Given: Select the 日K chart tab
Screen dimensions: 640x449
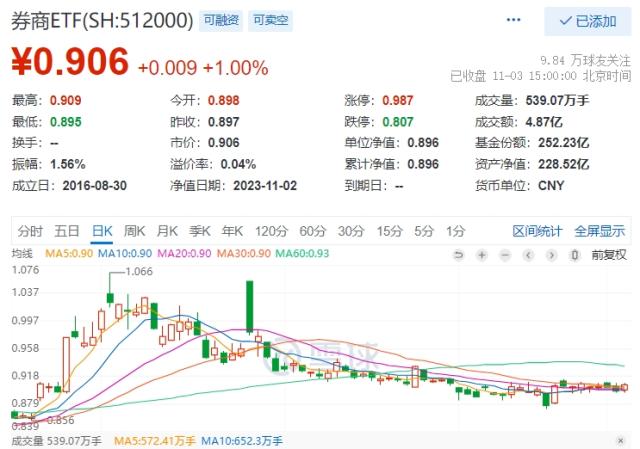Looking at the screenshot, I should [102, 231].
